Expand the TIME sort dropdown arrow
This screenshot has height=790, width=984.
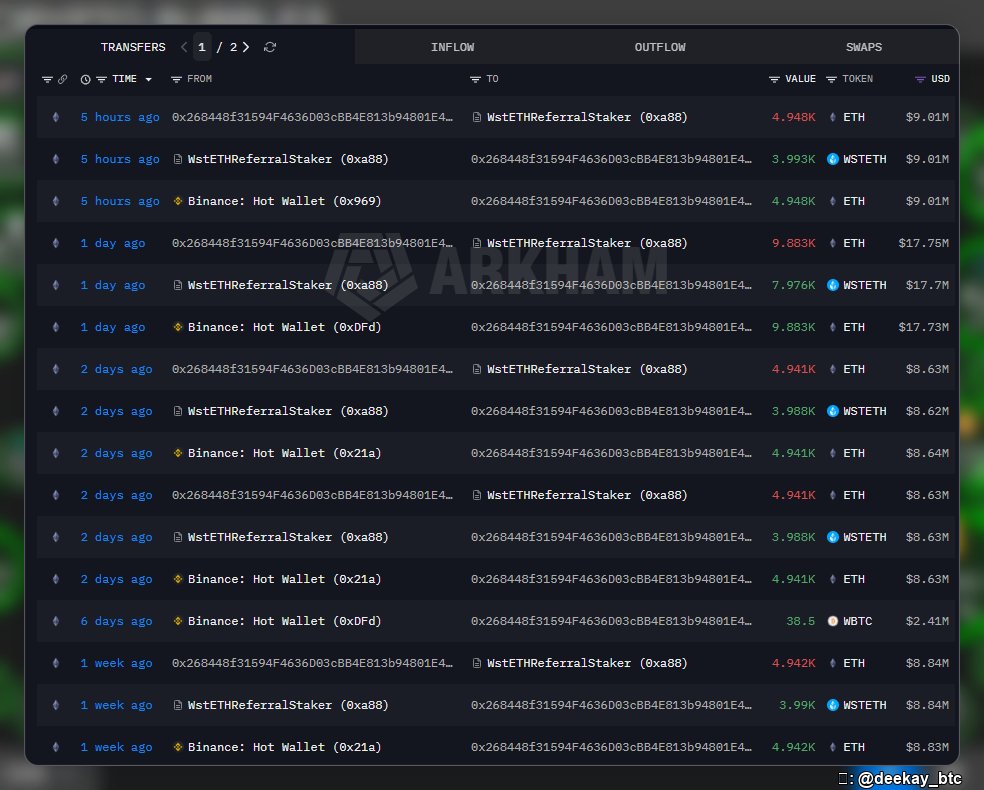[149, 79]
